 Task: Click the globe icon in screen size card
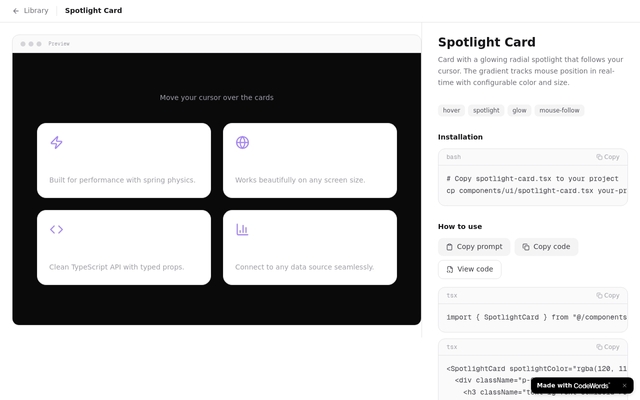click(242, 142)
